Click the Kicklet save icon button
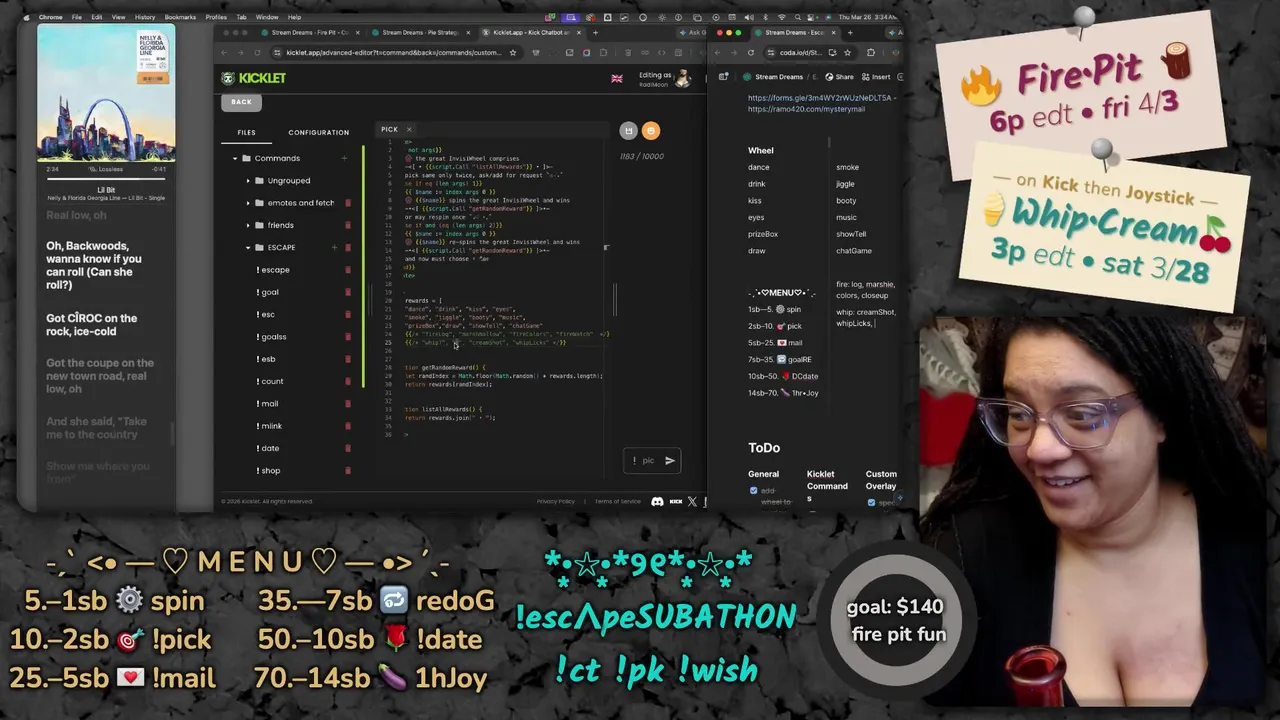 click(628, 130)
